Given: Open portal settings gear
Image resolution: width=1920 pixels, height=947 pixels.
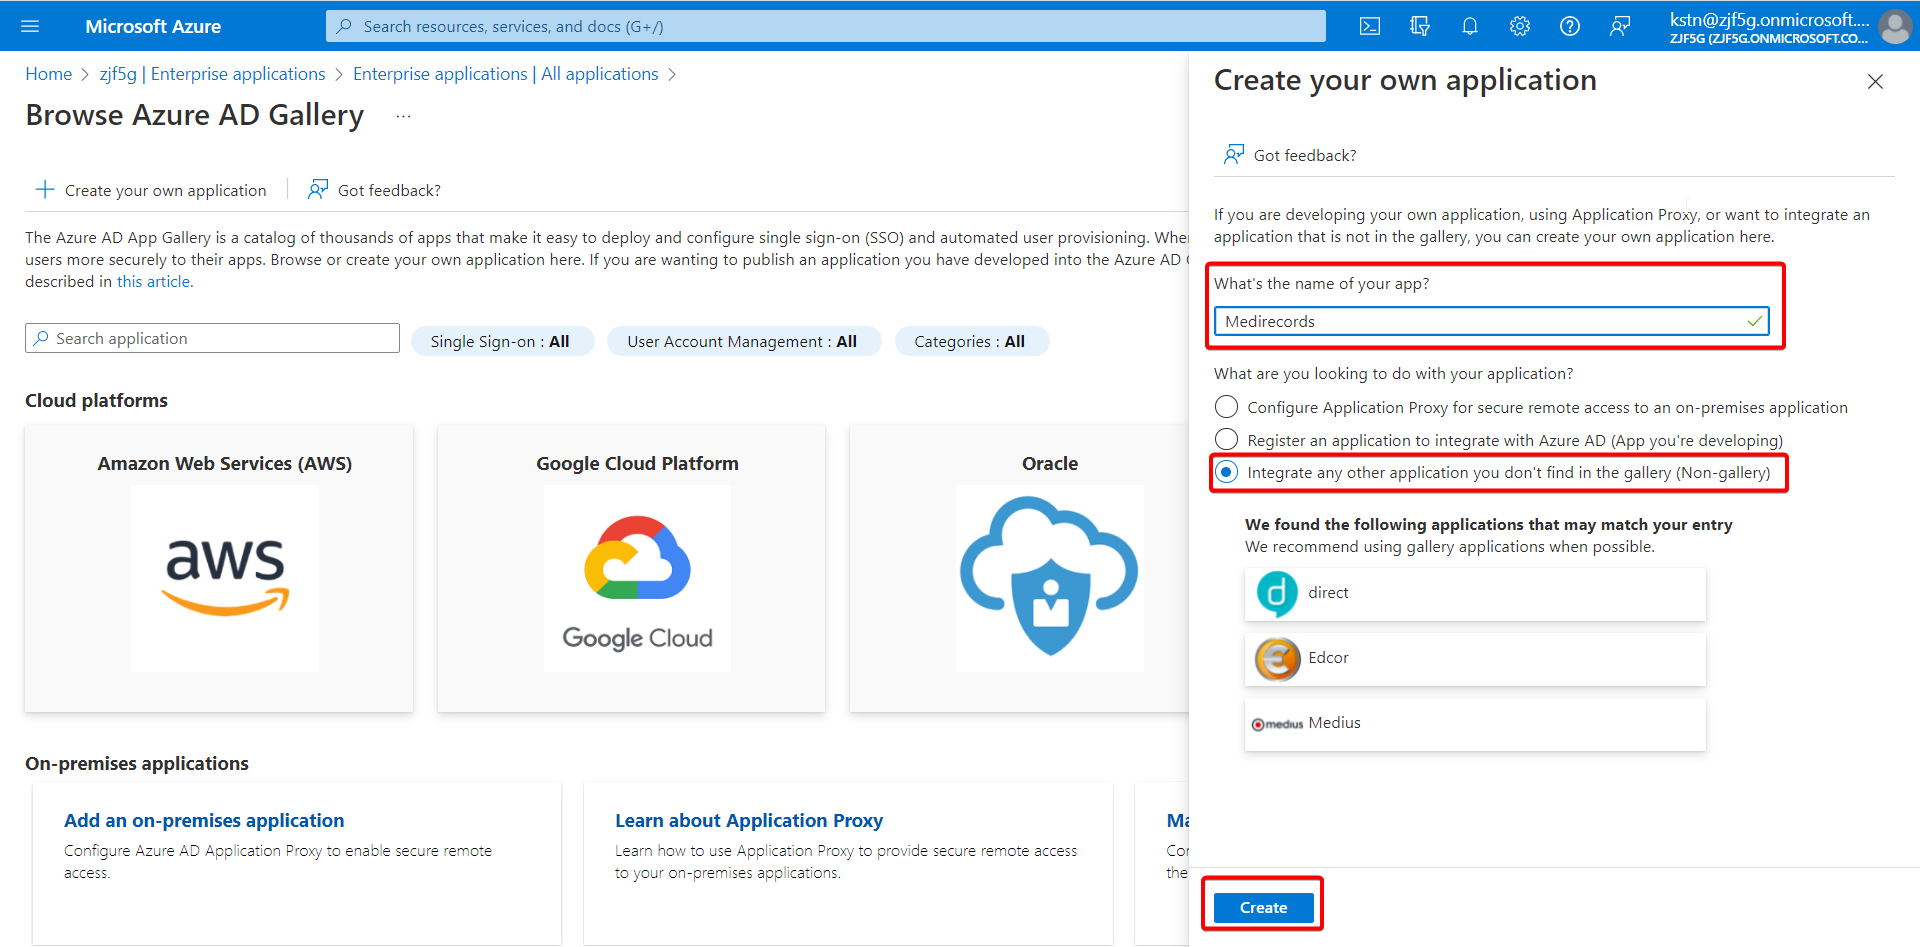Looking at the screenshot, I should [1520, 26].
